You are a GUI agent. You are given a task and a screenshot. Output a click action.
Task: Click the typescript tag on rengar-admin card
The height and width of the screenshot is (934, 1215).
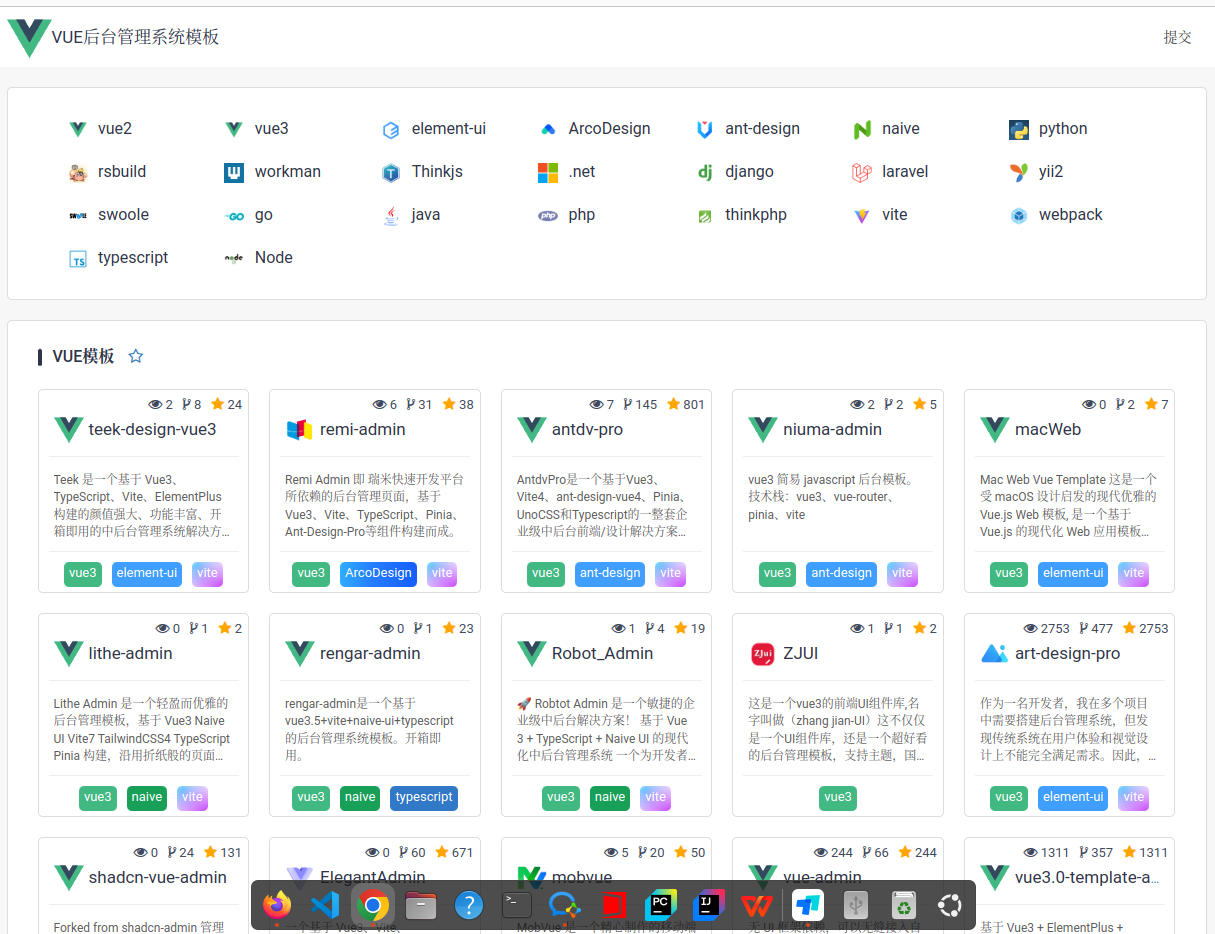pos(424,797)
